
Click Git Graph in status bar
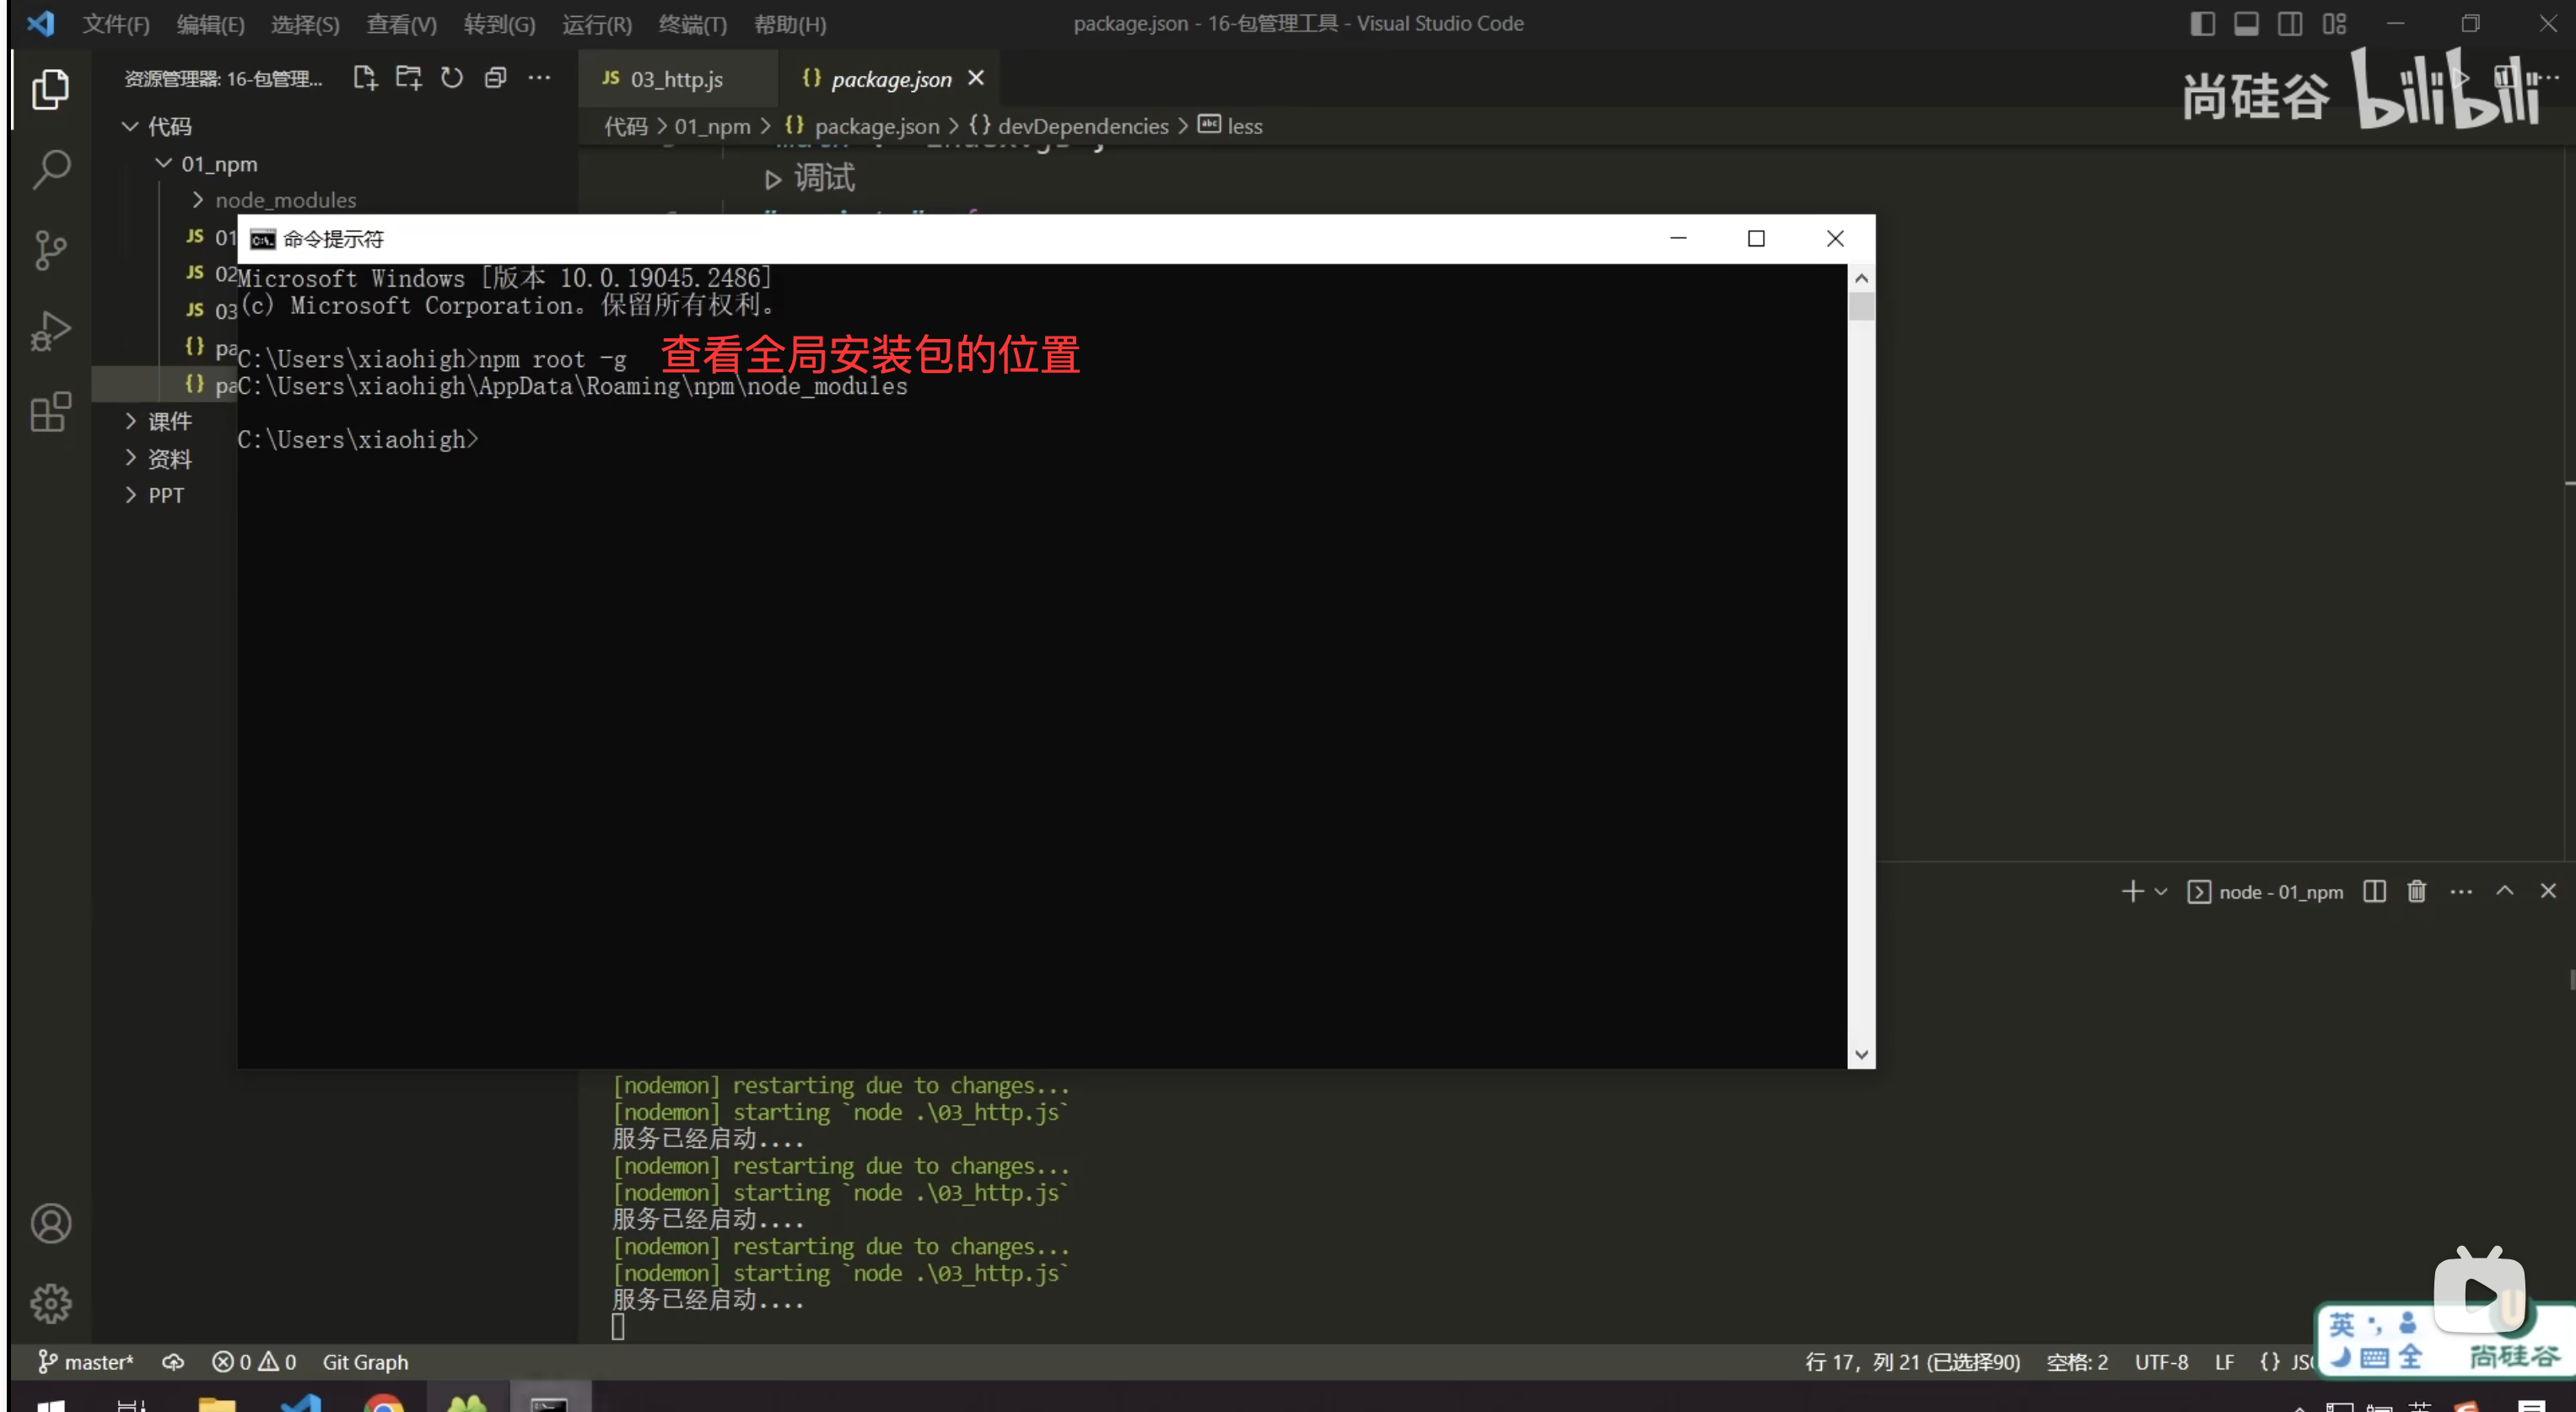tap(365, 1361)
